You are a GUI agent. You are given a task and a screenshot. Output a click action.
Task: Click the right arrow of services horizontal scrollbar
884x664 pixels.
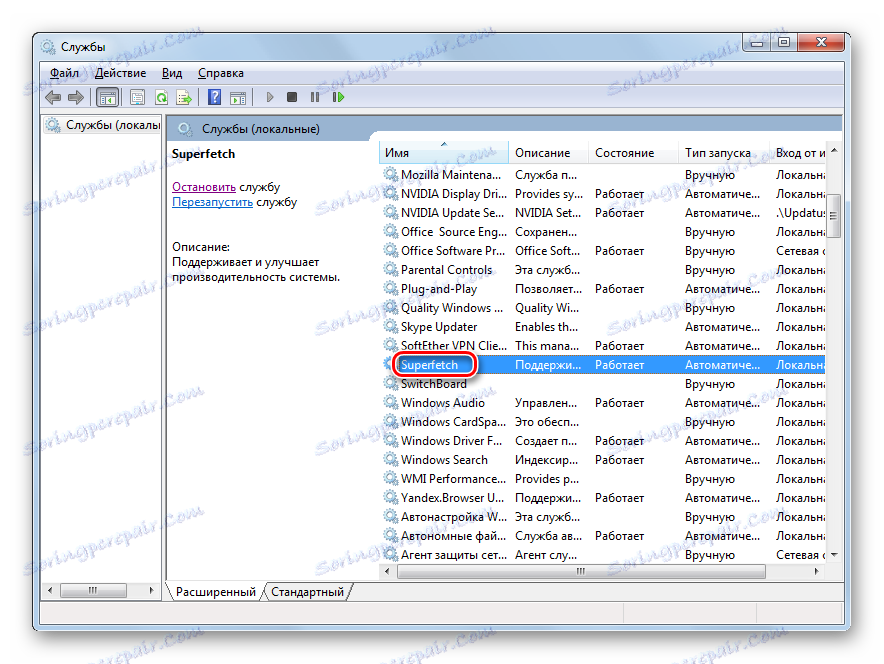click(x=817, y=572)
